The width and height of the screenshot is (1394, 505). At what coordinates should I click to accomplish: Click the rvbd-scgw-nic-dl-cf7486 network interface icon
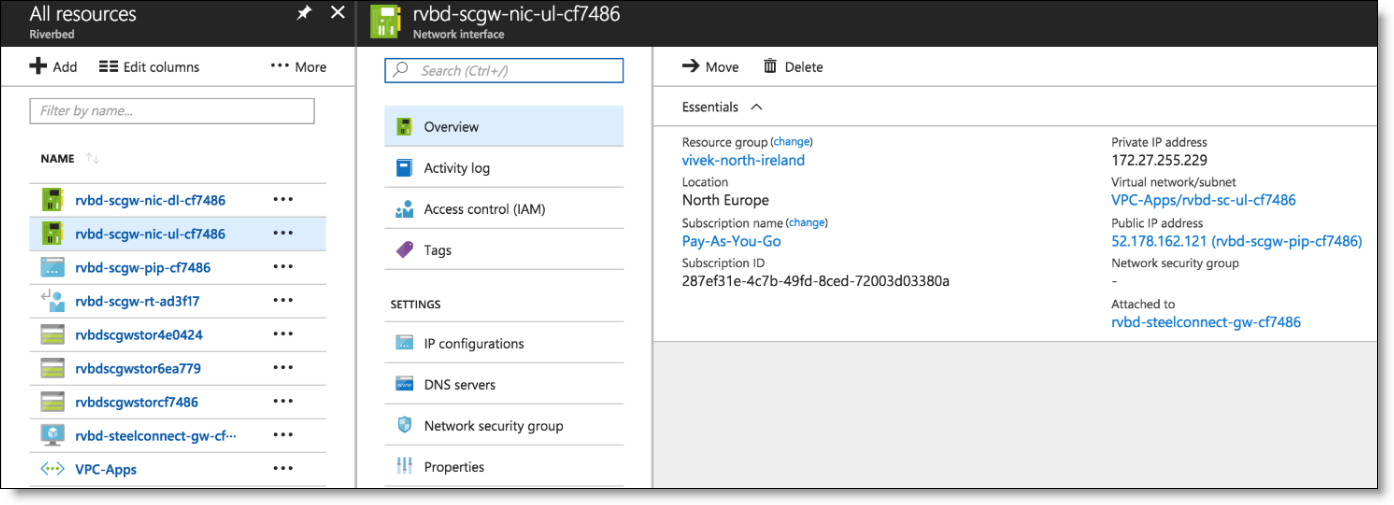(x=52, y=200)
